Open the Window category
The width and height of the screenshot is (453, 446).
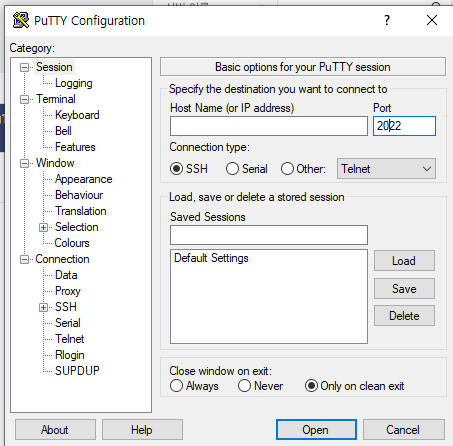(x=55, y=163)
